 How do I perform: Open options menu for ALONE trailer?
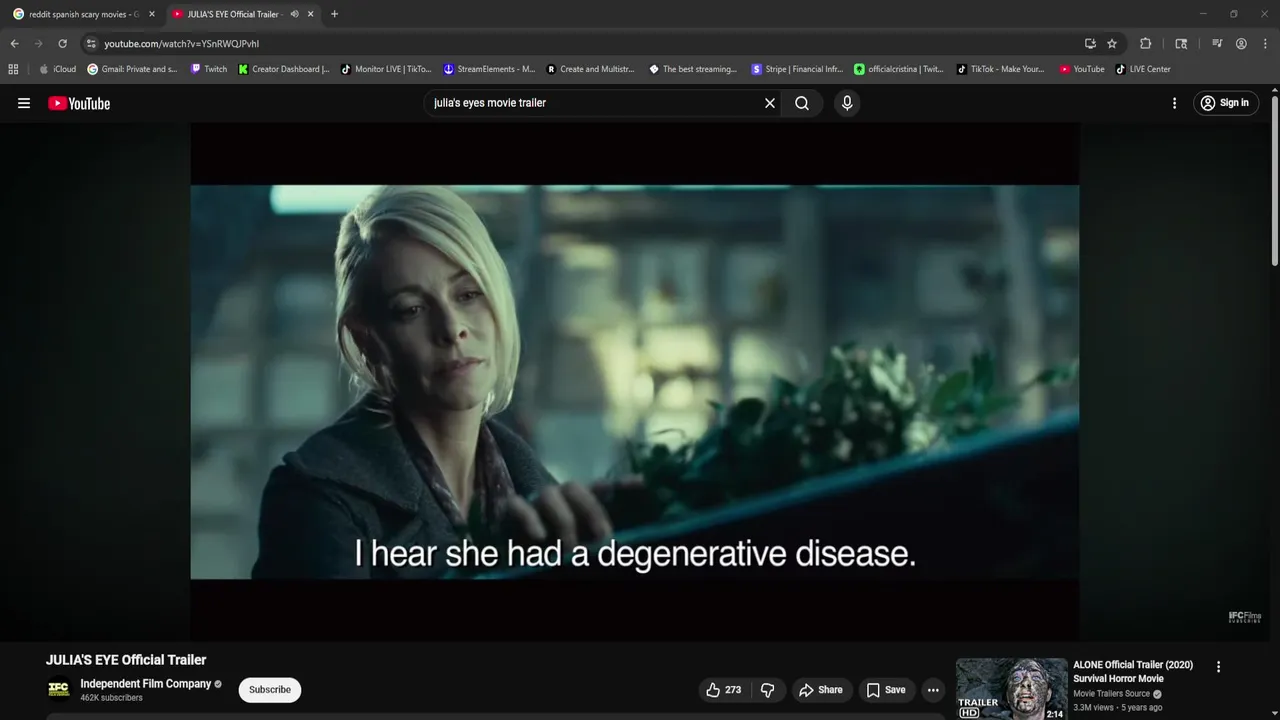[x=1218, y=667]
